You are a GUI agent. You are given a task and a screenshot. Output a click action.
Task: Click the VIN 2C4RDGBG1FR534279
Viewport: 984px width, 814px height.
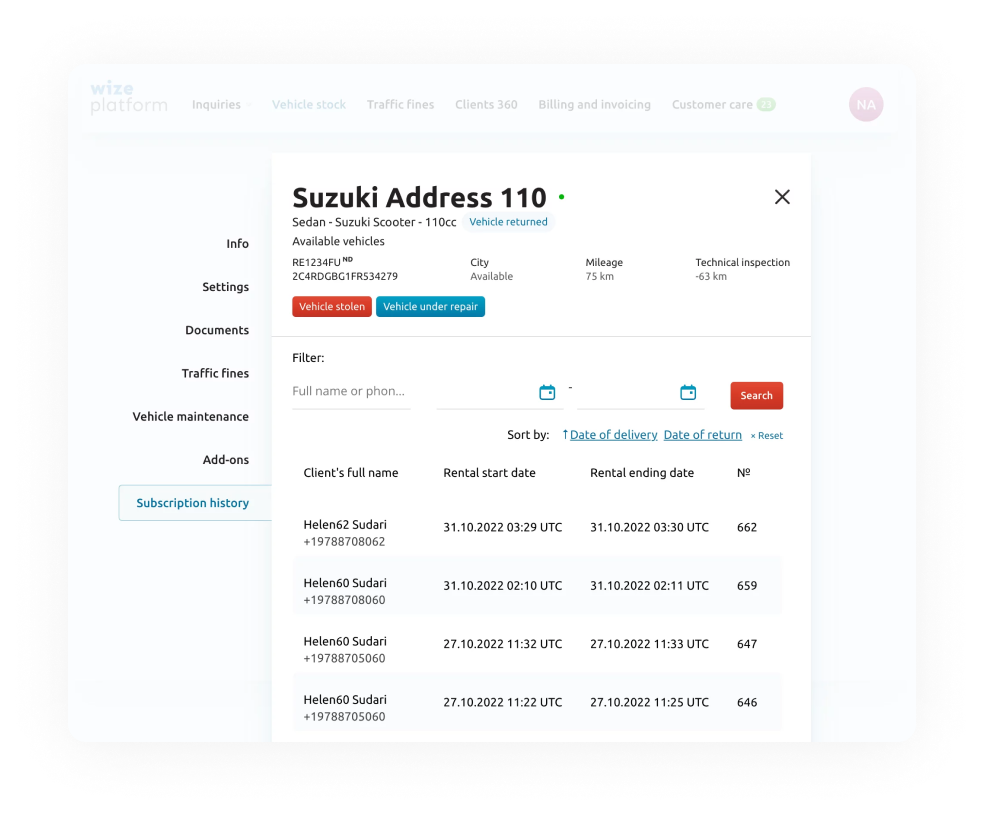point(345,276)
